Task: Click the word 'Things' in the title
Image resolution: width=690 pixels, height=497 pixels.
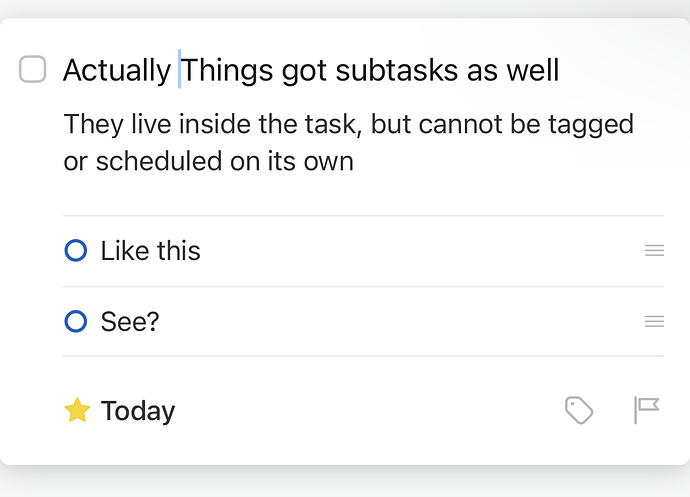Action: coord(227,71)
